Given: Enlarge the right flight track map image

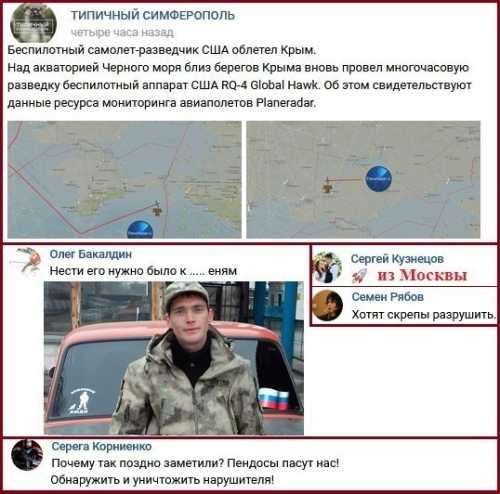Looking at the screenshot, I should click(363, 180).
